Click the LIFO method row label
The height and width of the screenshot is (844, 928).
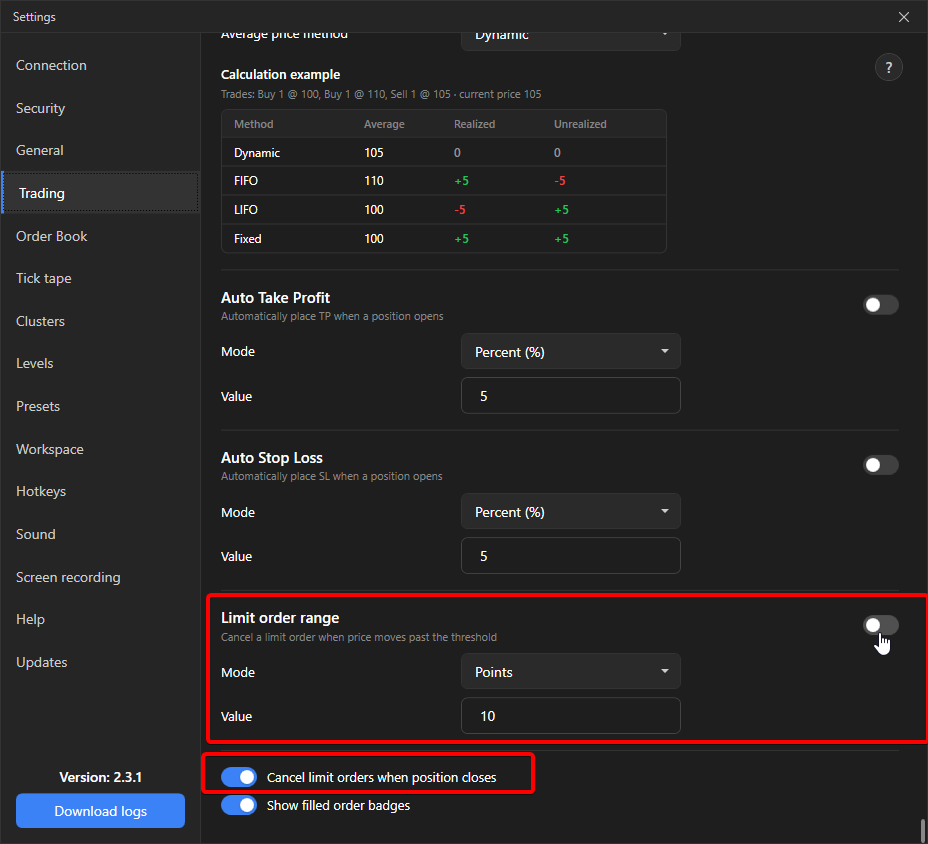pos(246,210)
